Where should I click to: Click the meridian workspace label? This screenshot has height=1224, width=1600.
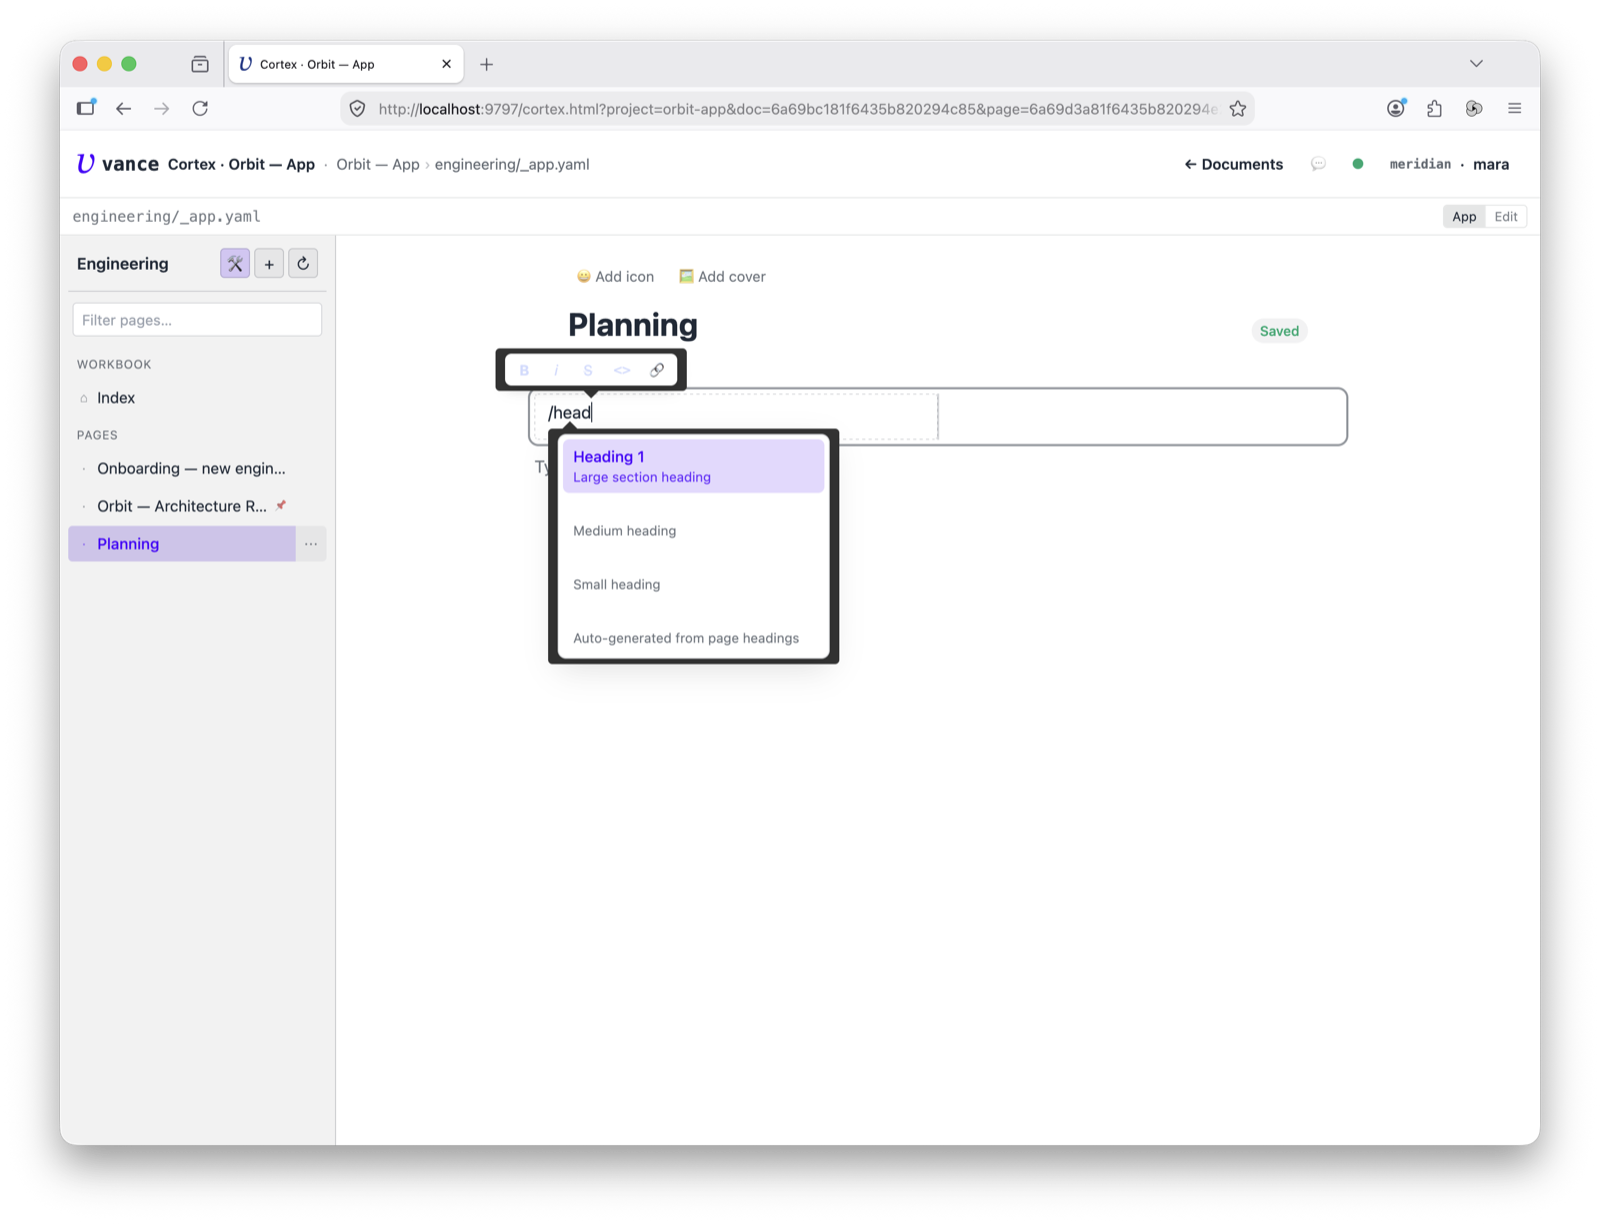(x=1420, y=164)
